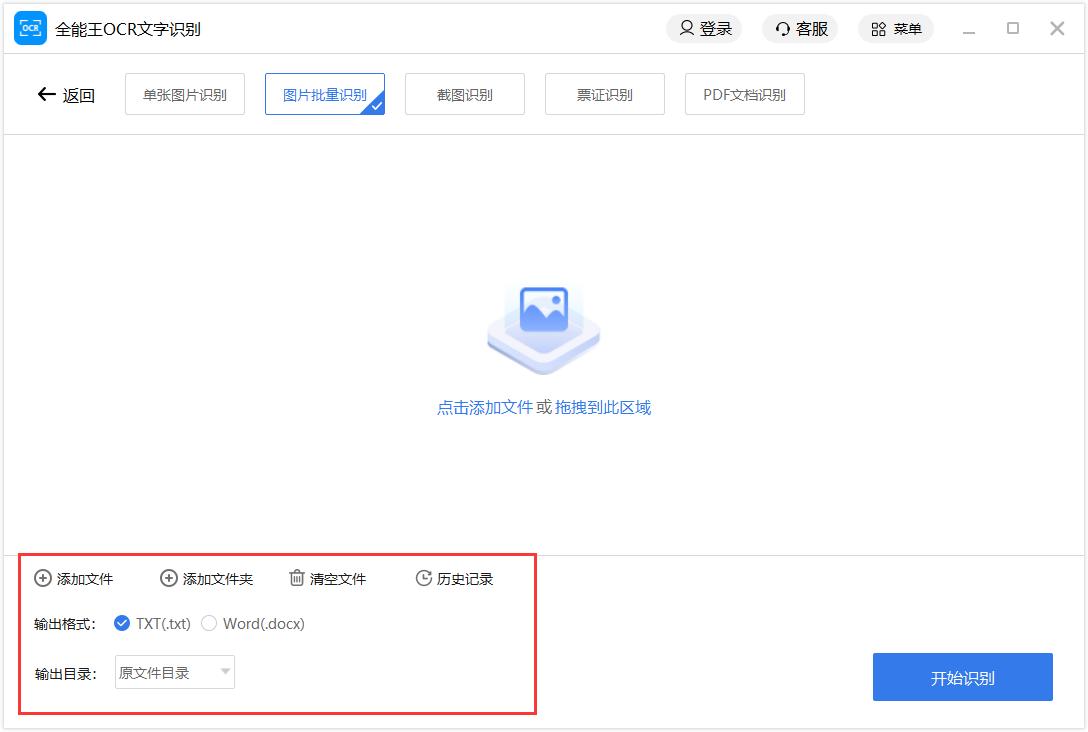This screenshot has width=1088, height=732.
Task: Click the 点击添加文件 link
Action: click(485, 408)
